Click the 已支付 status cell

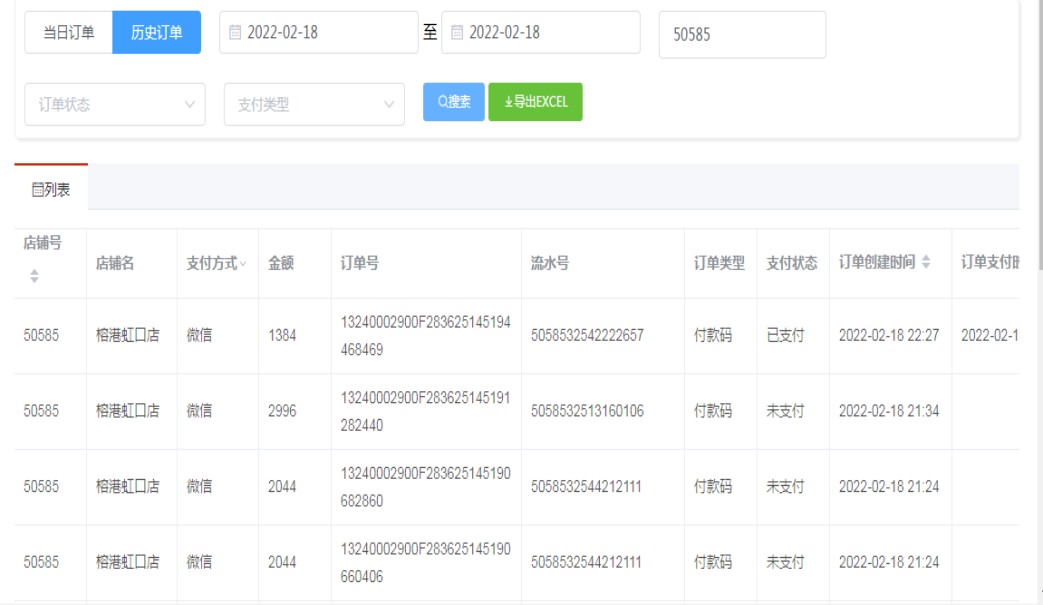coord(785,336)
